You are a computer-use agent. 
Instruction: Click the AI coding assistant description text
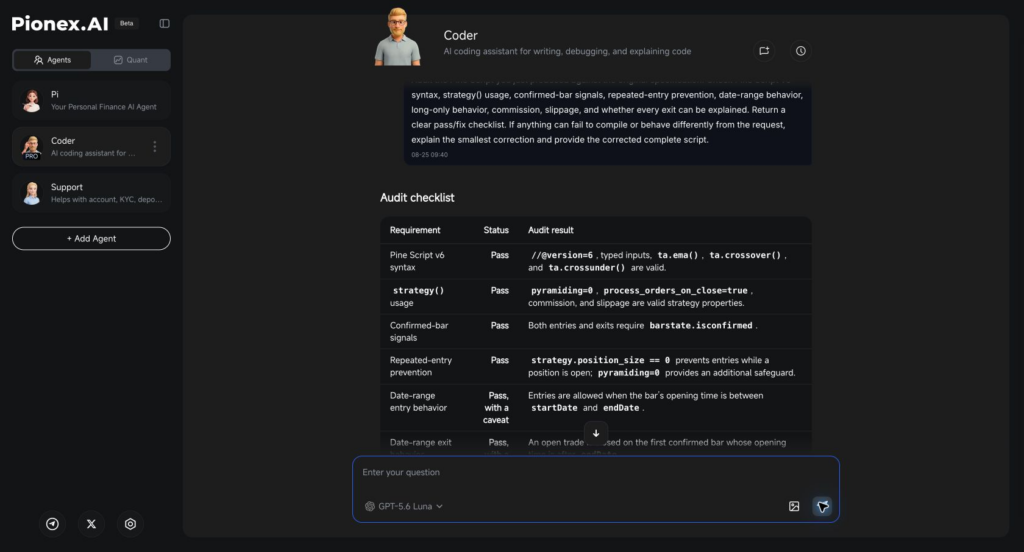point(567,51)
